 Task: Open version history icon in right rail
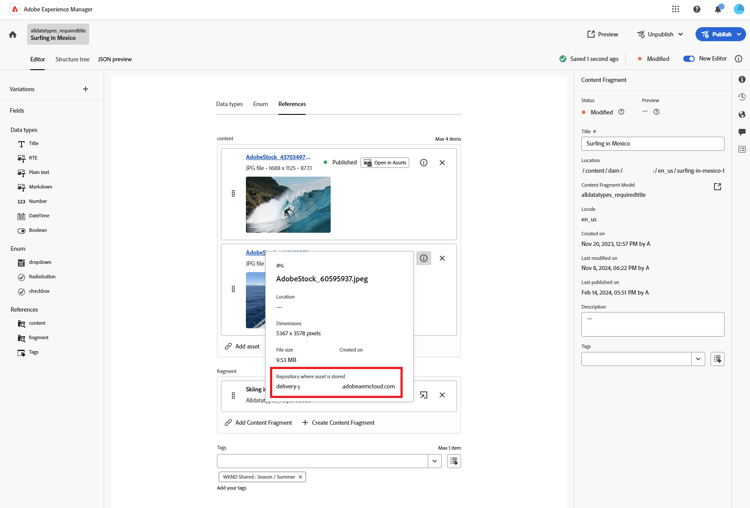click(742, 97)
